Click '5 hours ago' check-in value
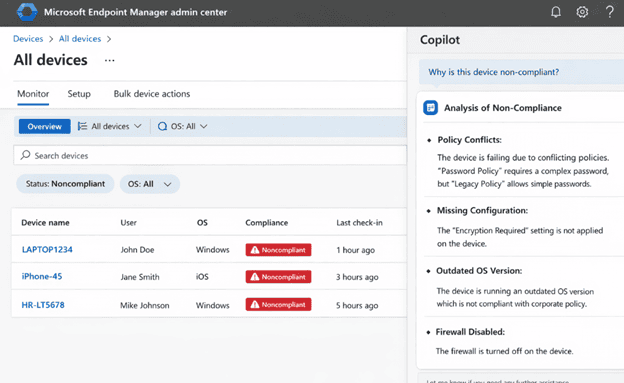The height and width of the screenshot is (383, 624). pyautogui.click(x=357, y=305)
